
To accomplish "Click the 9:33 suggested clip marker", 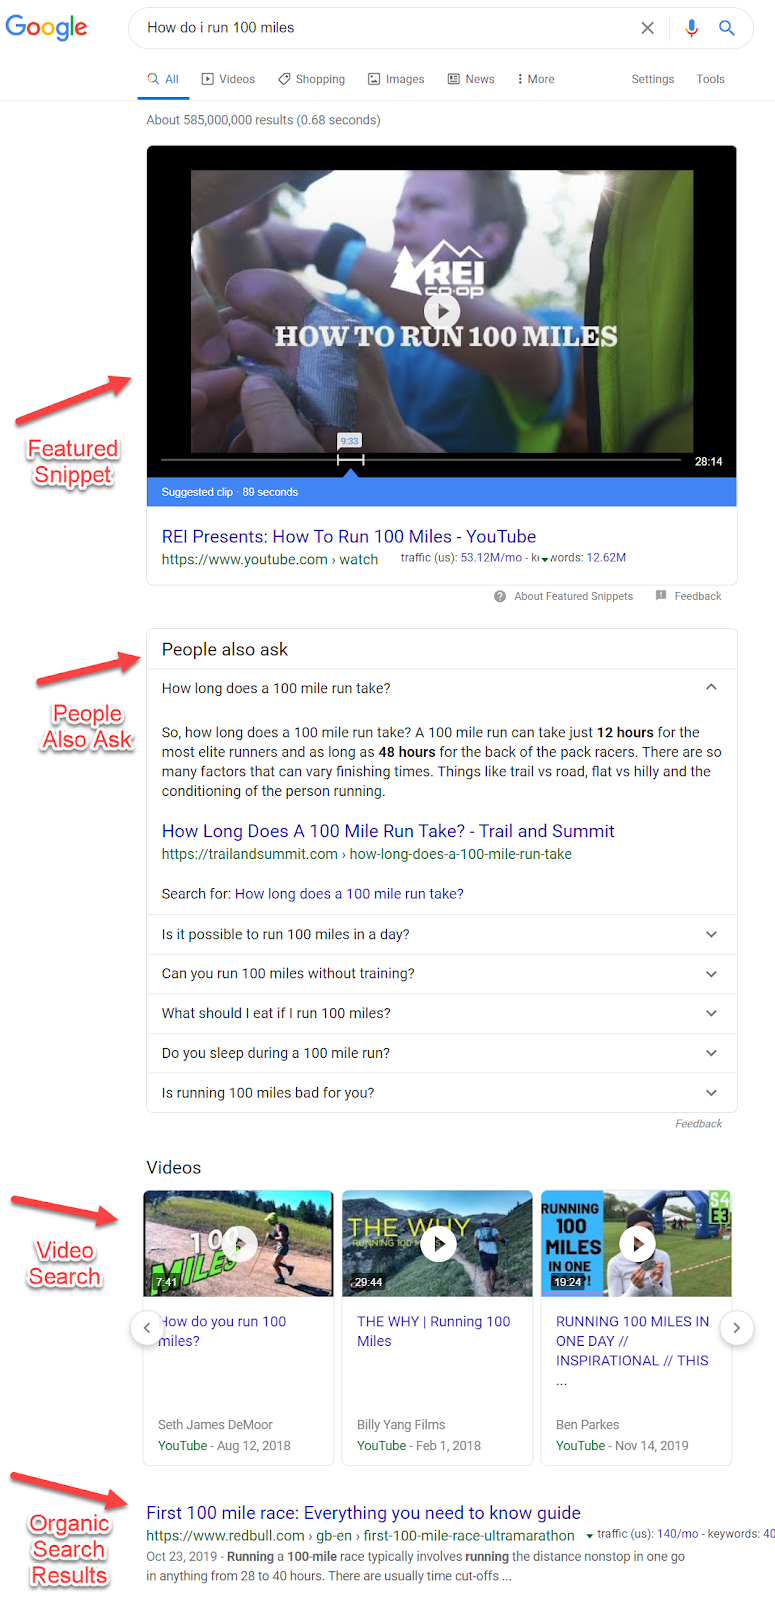I will point(349,441).
